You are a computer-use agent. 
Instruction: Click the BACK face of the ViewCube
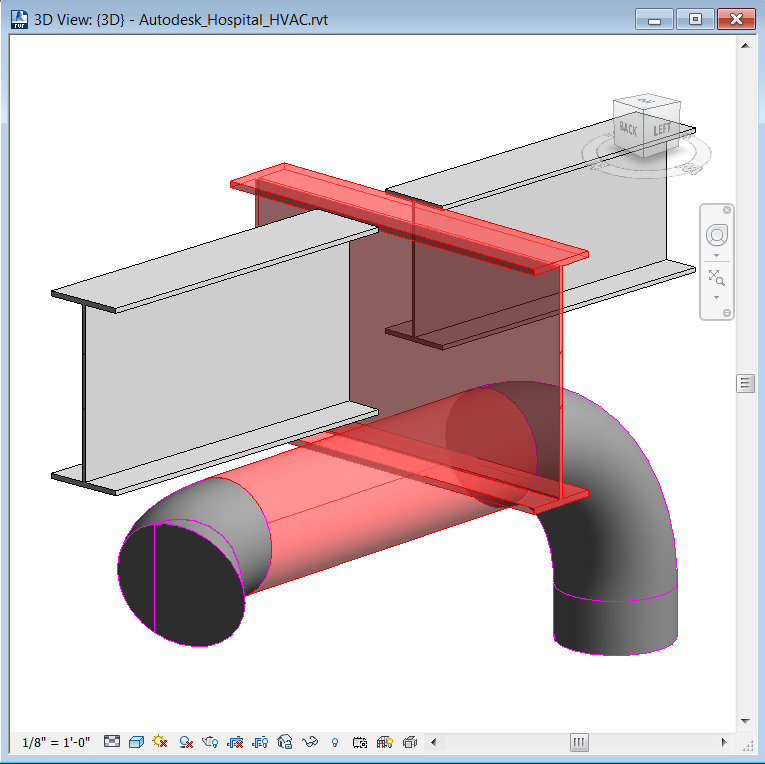(629, 129)
